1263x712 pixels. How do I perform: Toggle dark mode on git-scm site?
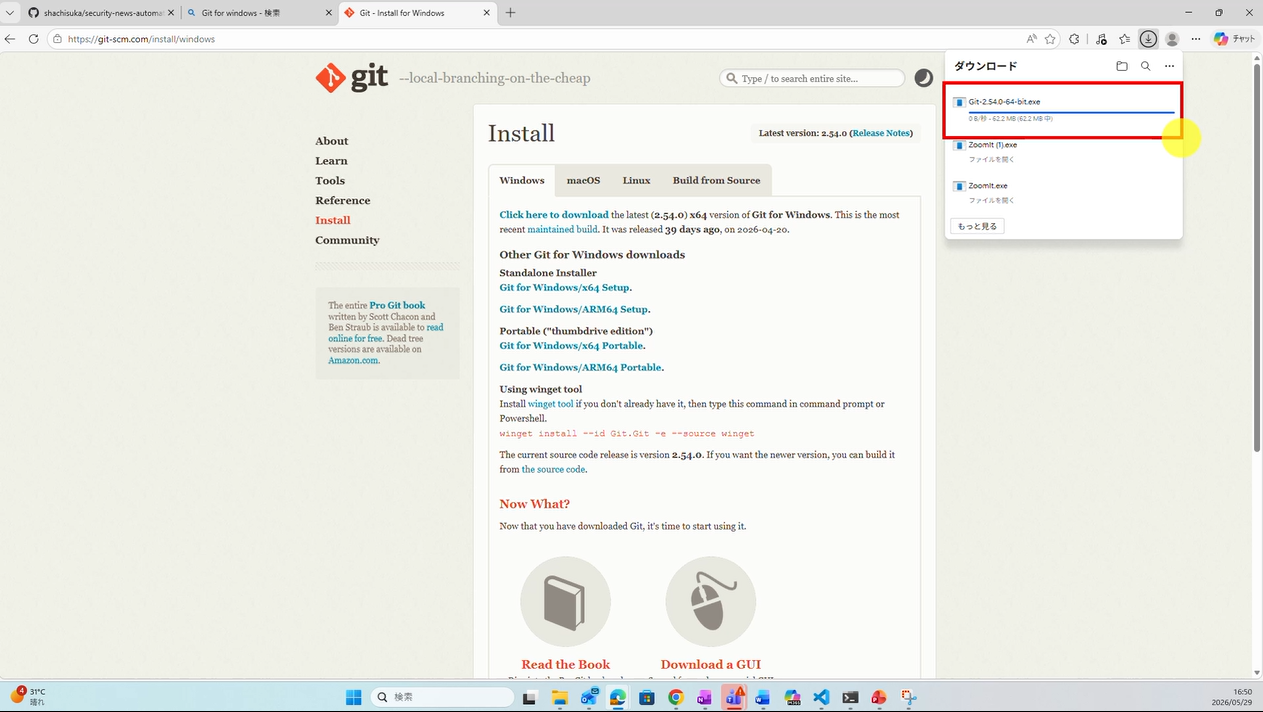[x=924, y=78]
